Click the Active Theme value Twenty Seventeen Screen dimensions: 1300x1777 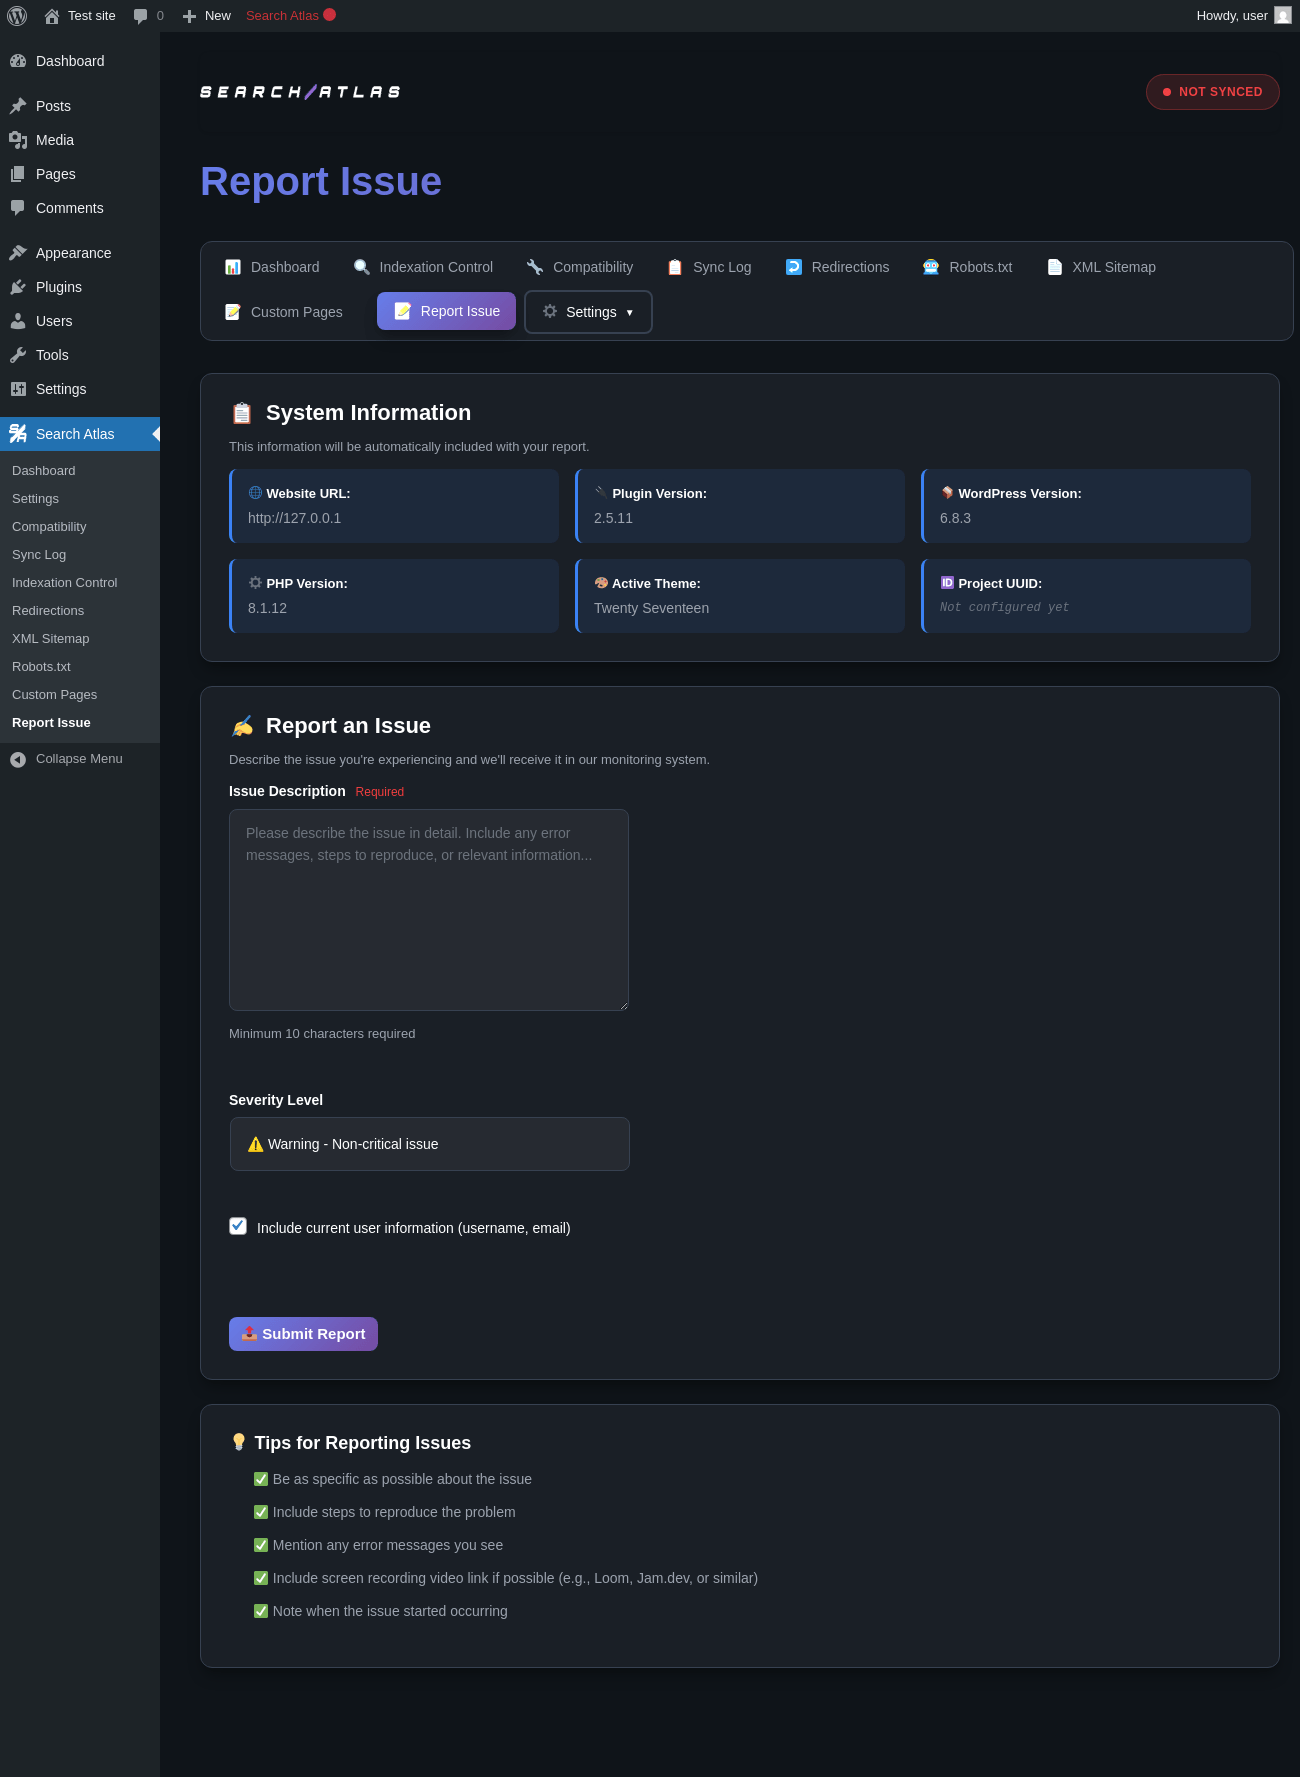[651, 608]
